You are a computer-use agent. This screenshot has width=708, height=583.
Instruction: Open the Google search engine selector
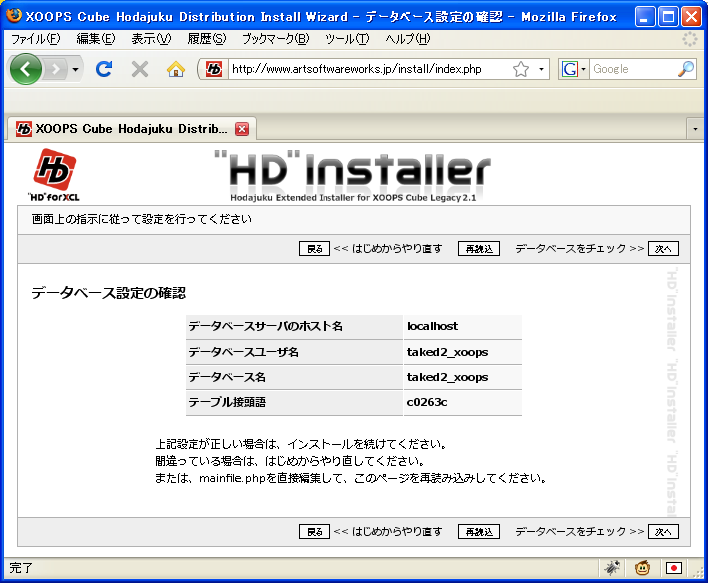click(573, 69)
